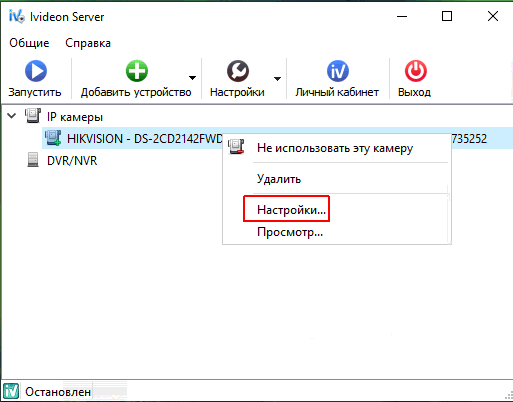Click the blue Запустить play icon
Viewport: 513px width, 402px height.
(x=36, y=71)
